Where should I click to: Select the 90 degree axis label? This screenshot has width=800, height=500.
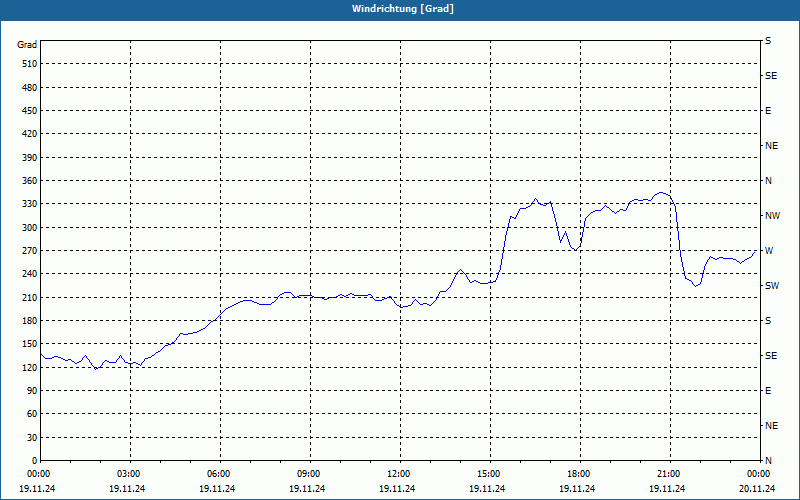[32, 391]
